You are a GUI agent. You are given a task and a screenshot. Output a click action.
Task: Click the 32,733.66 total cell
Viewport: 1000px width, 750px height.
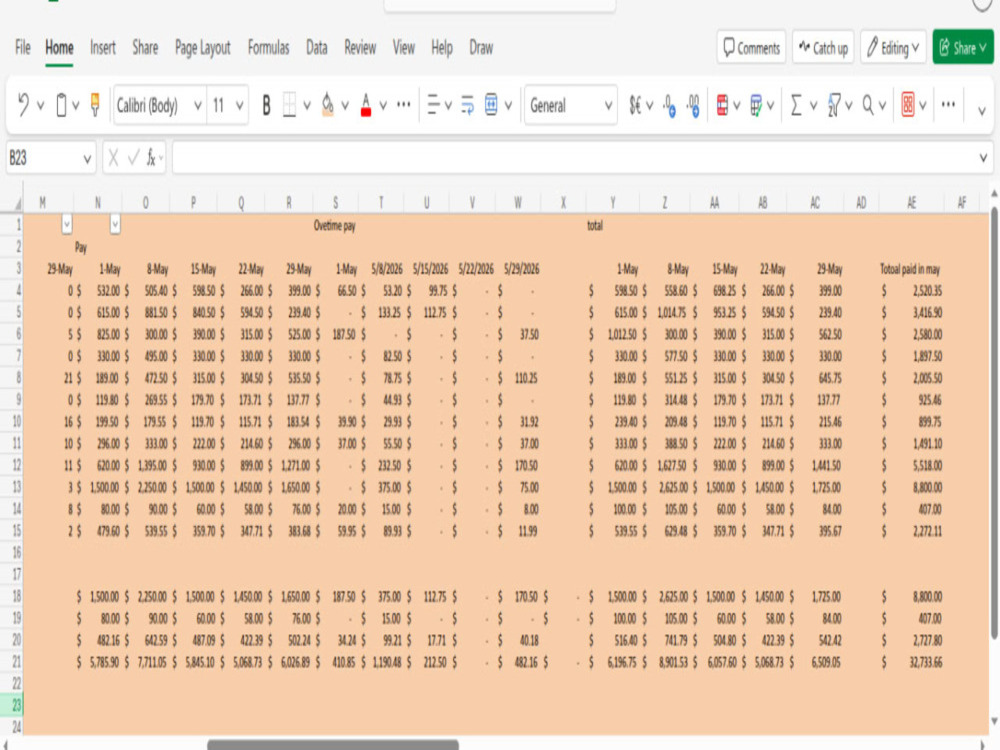point(925,662)
